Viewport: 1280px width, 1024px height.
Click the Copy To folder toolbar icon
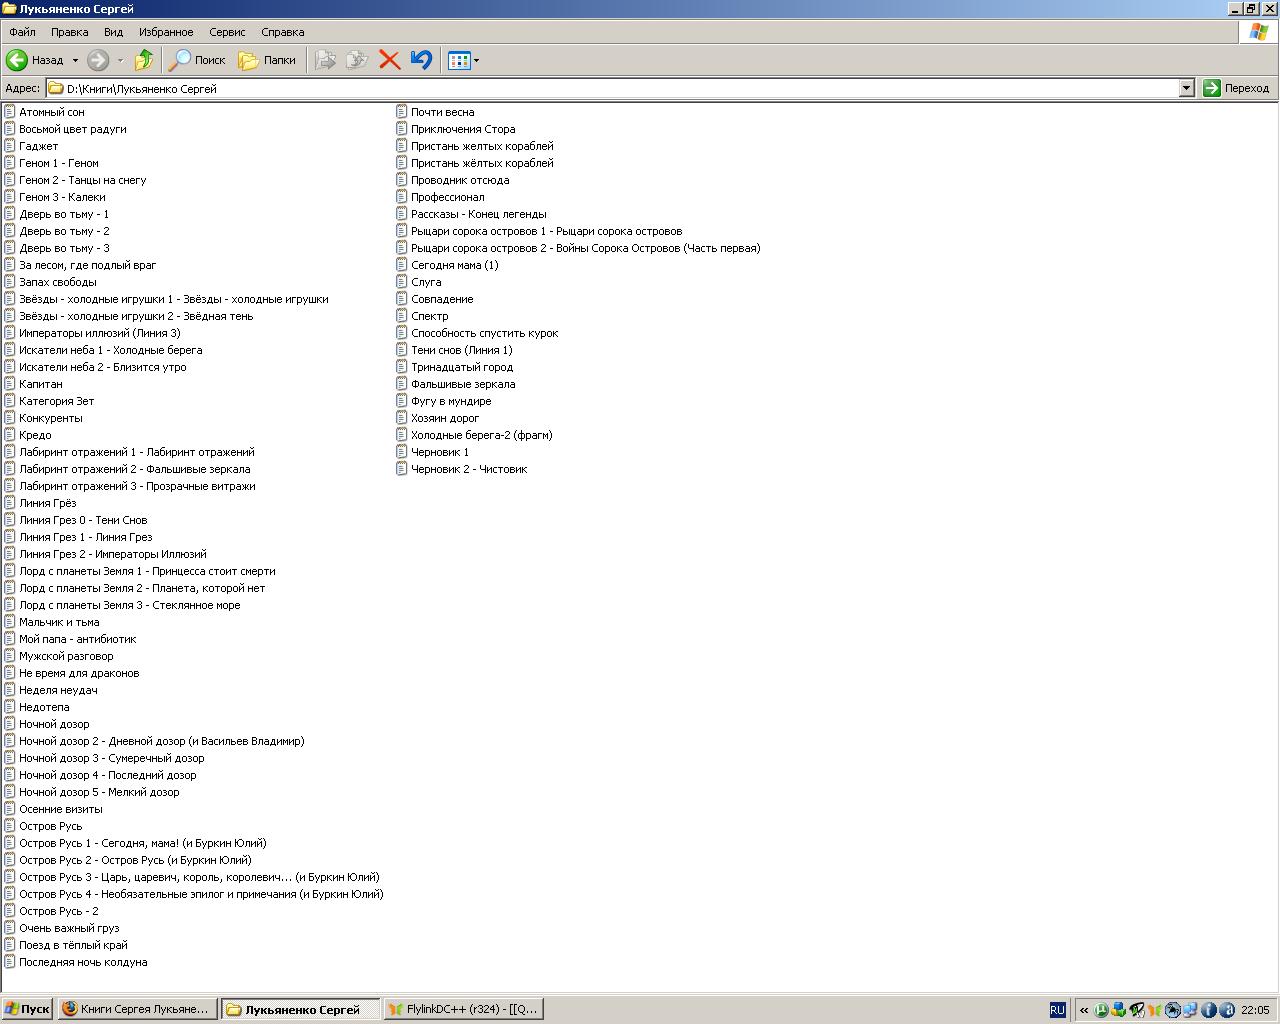[357, 60]
